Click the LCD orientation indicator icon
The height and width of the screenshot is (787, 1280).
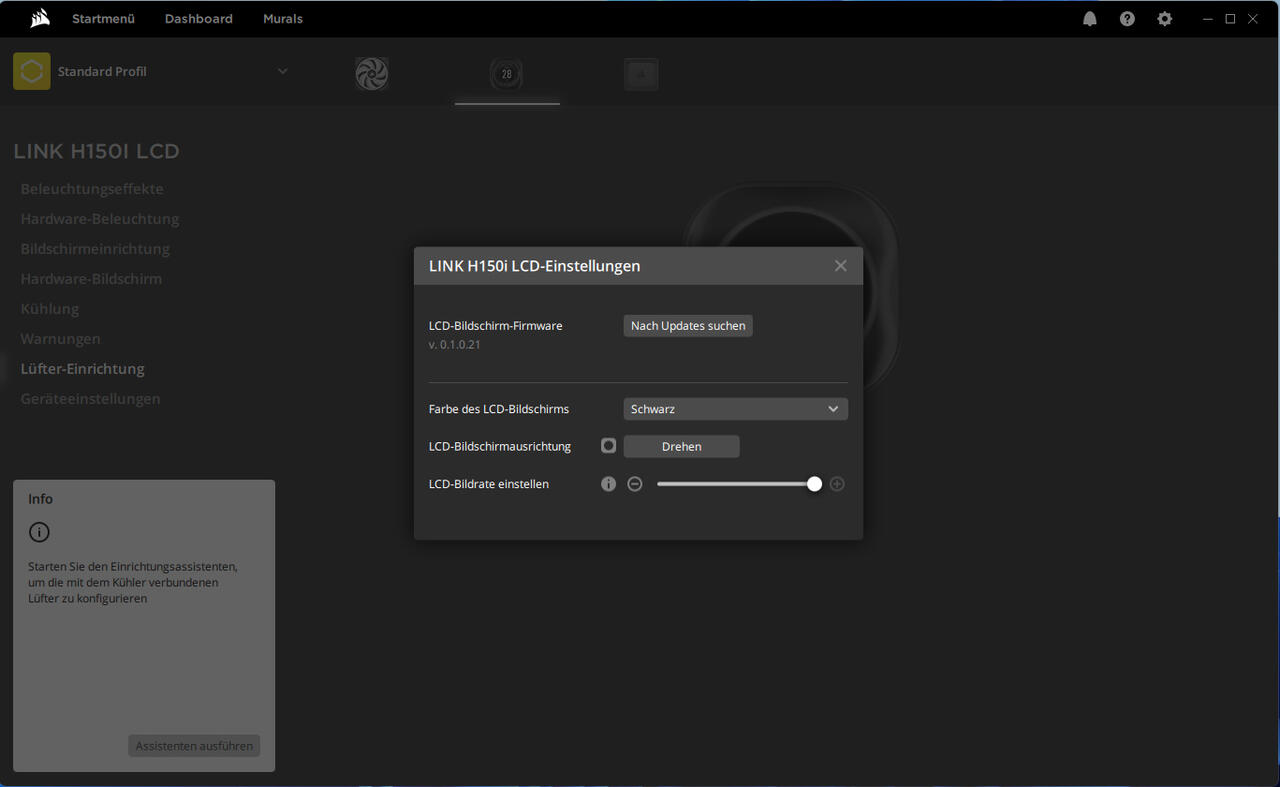pos(608,446)
